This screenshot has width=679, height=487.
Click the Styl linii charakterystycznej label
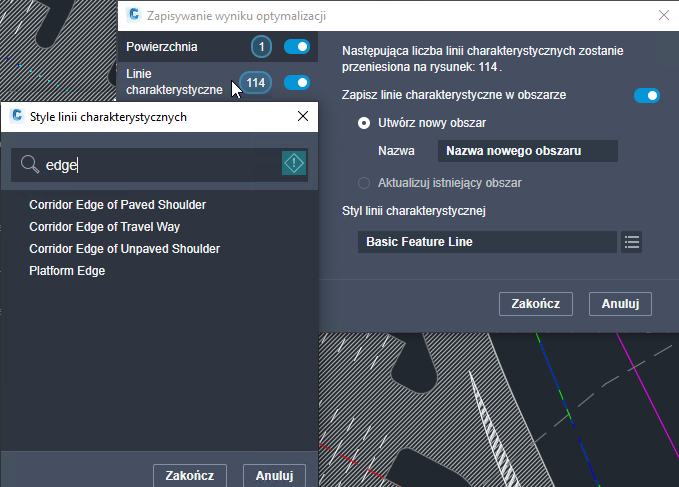[x=414, y=211]
